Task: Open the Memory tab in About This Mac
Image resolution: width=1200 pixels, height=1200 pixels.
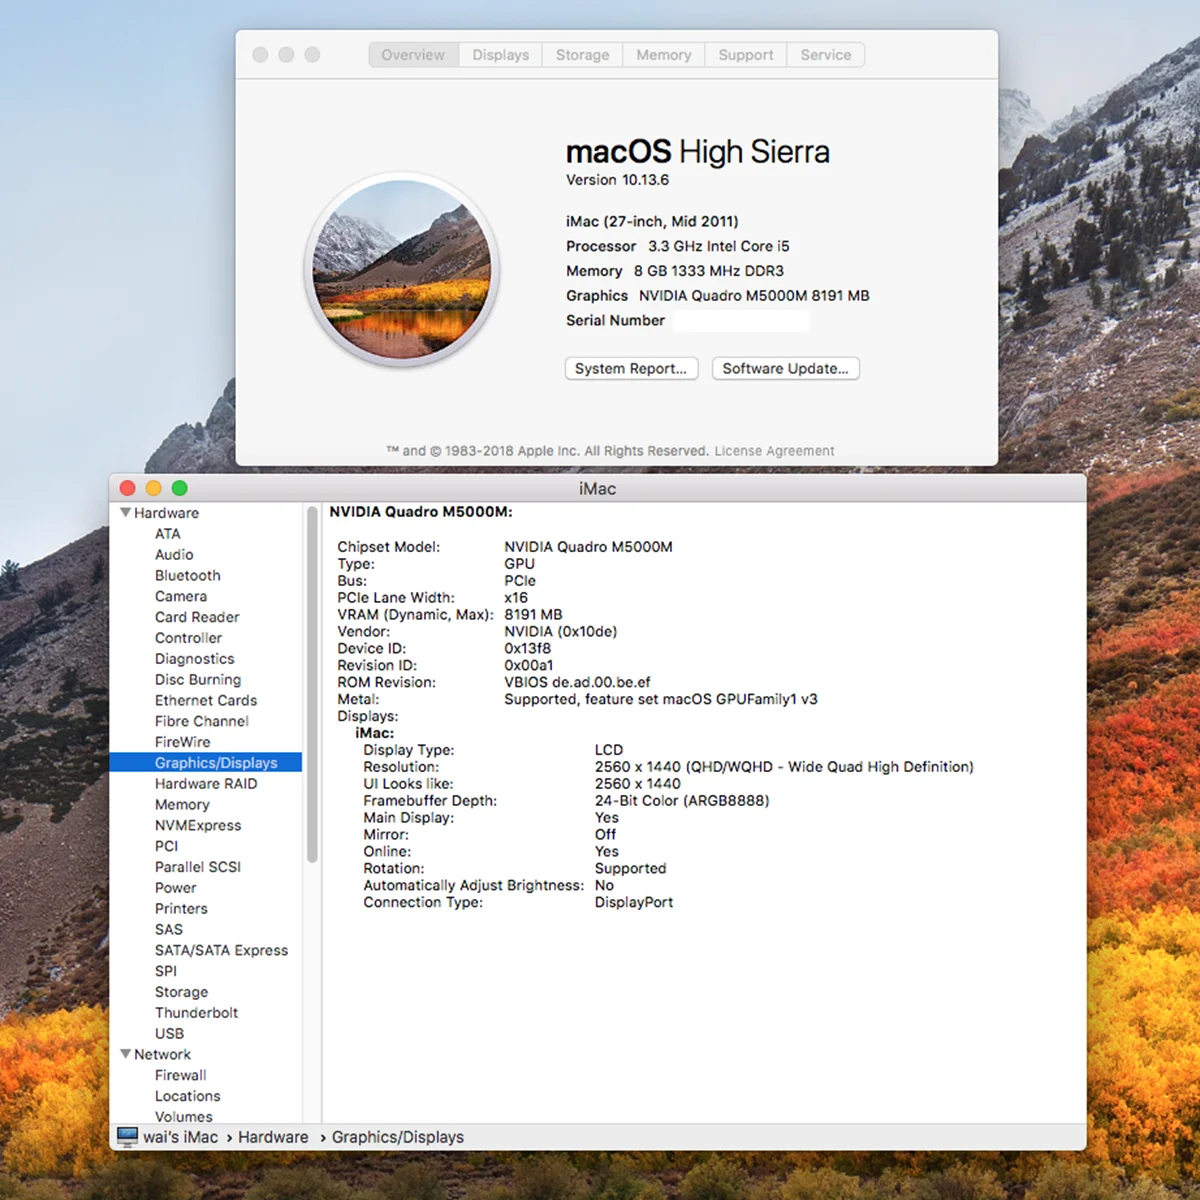Action: pyautogui.click(x=664, y=55)
